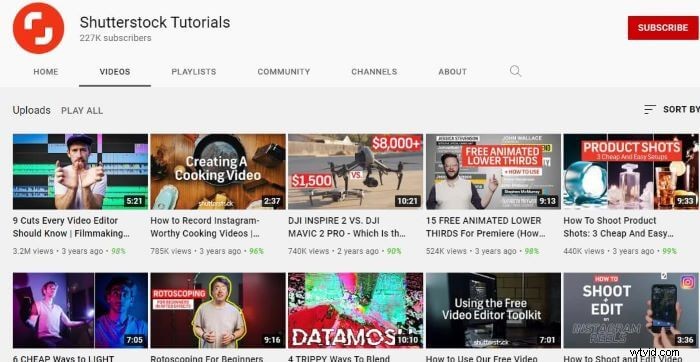Click title '9 Cuts Every Video Editor Should Know'

click(71, 227)
